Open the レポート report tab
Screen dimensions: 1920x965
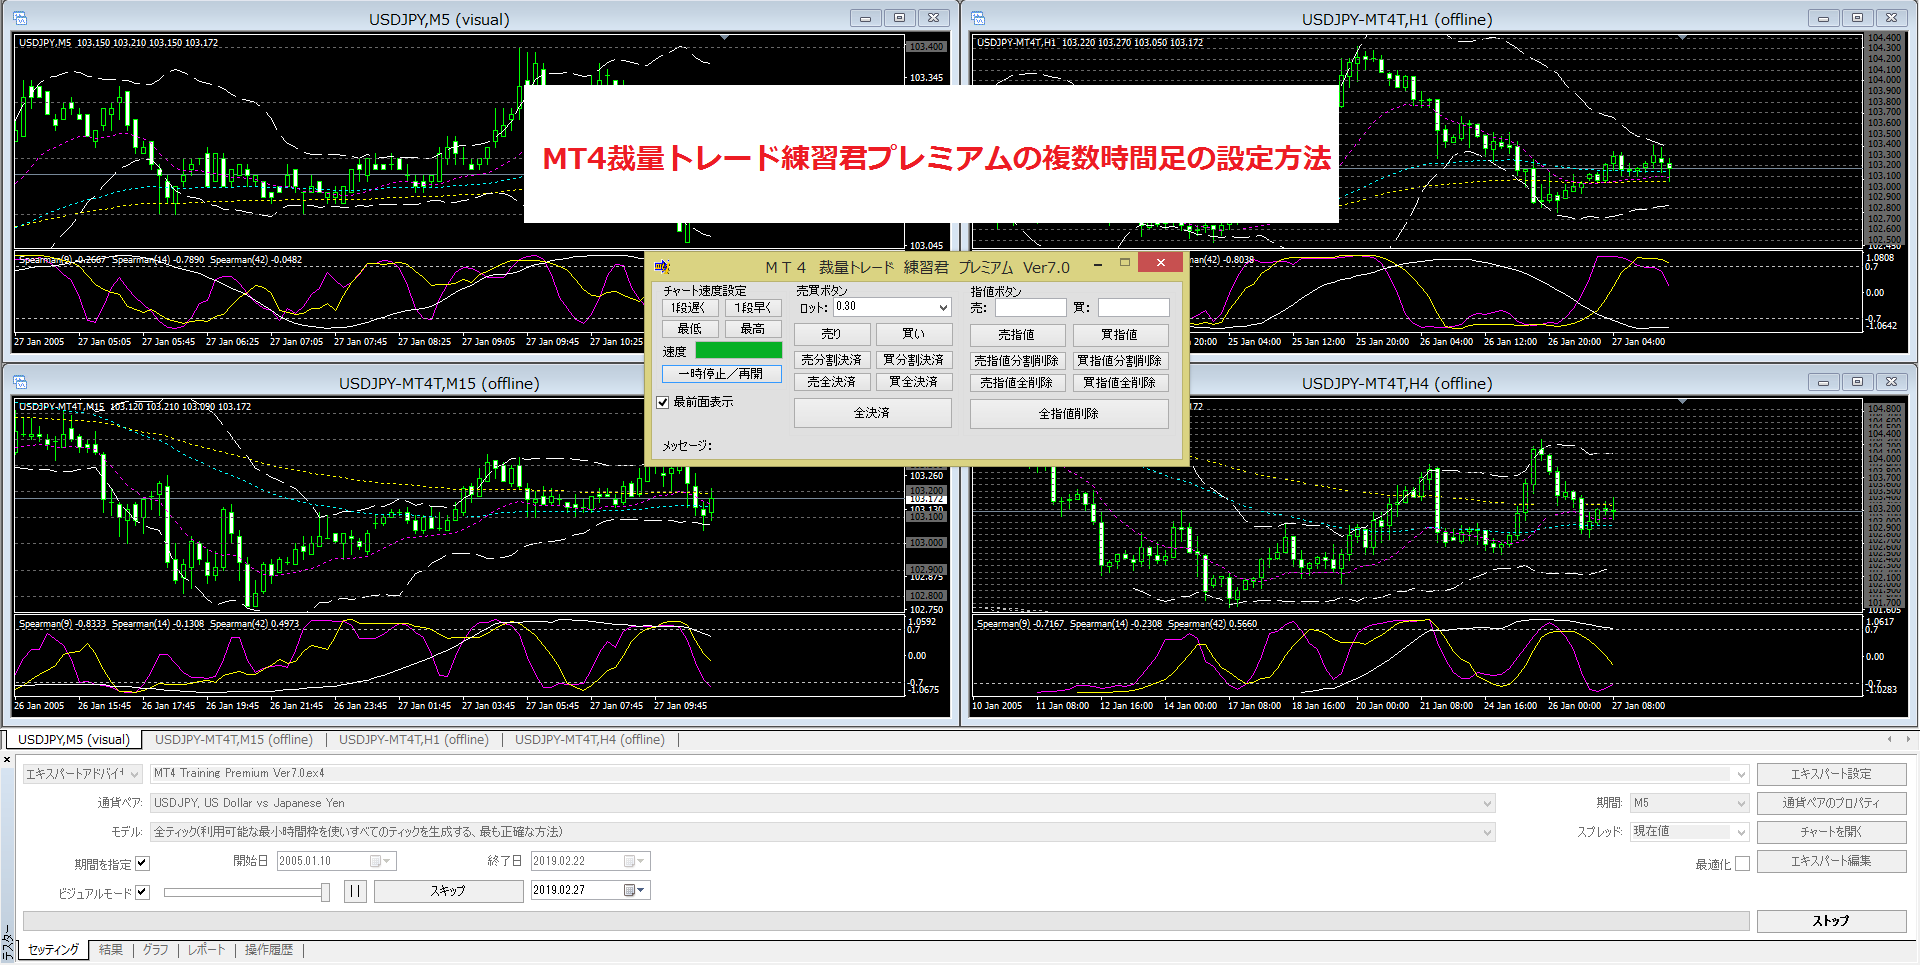tap(207, 950)
